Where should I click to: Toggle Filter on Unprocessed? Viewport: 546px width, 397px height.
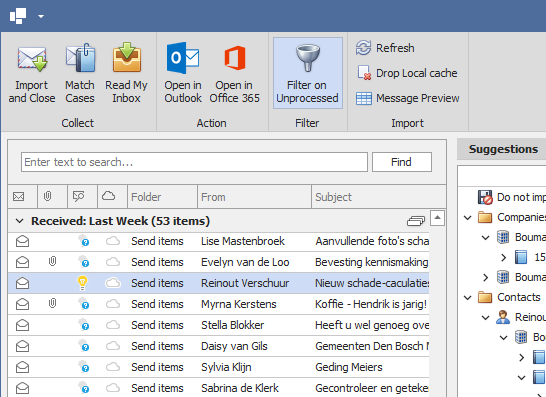pos(307,73)
